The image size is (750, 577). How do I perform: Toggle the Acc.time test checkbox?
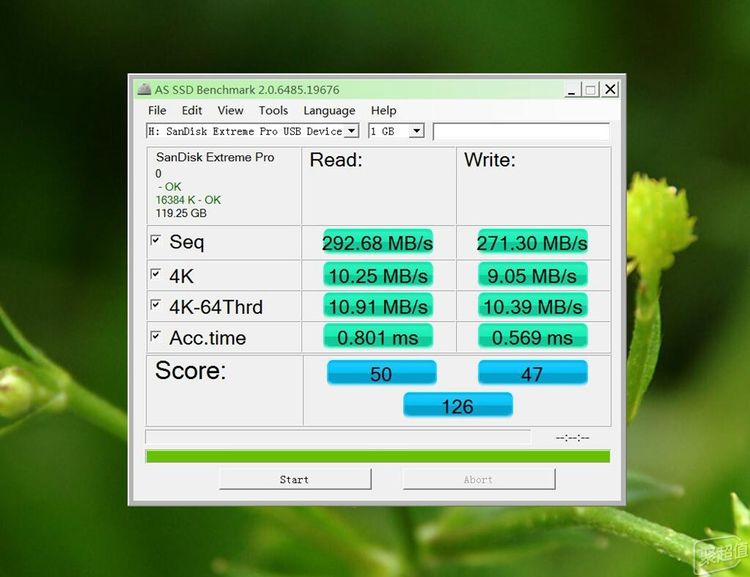click(155, 336)
